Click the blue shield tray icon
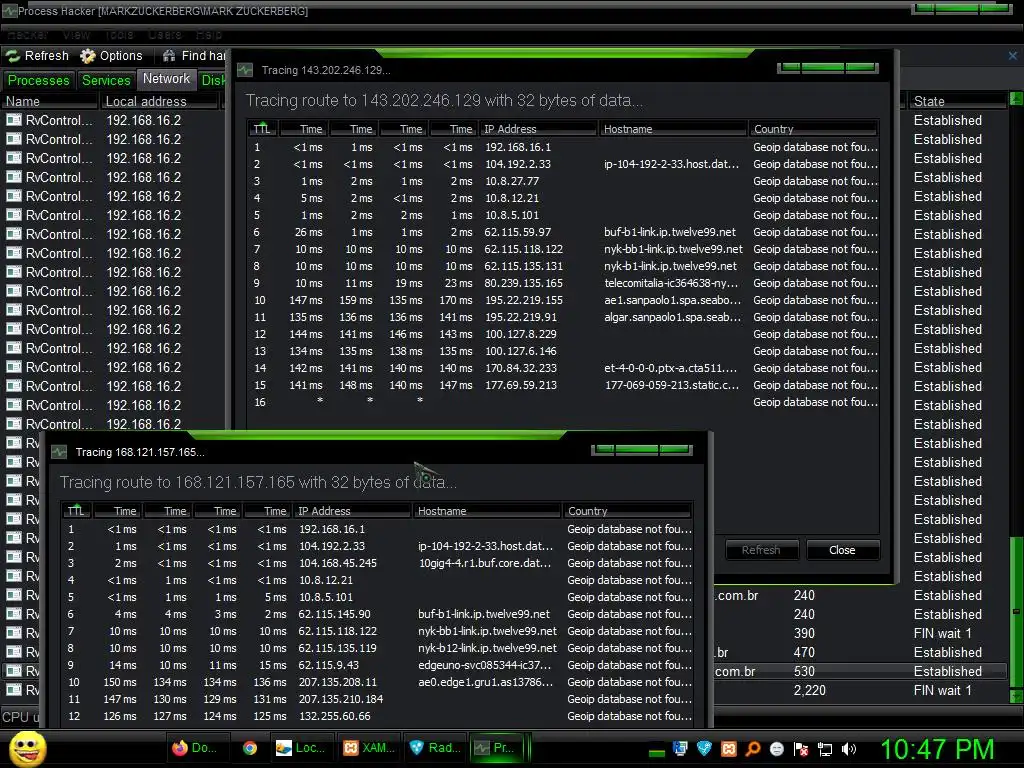 (x=704, y=749)
